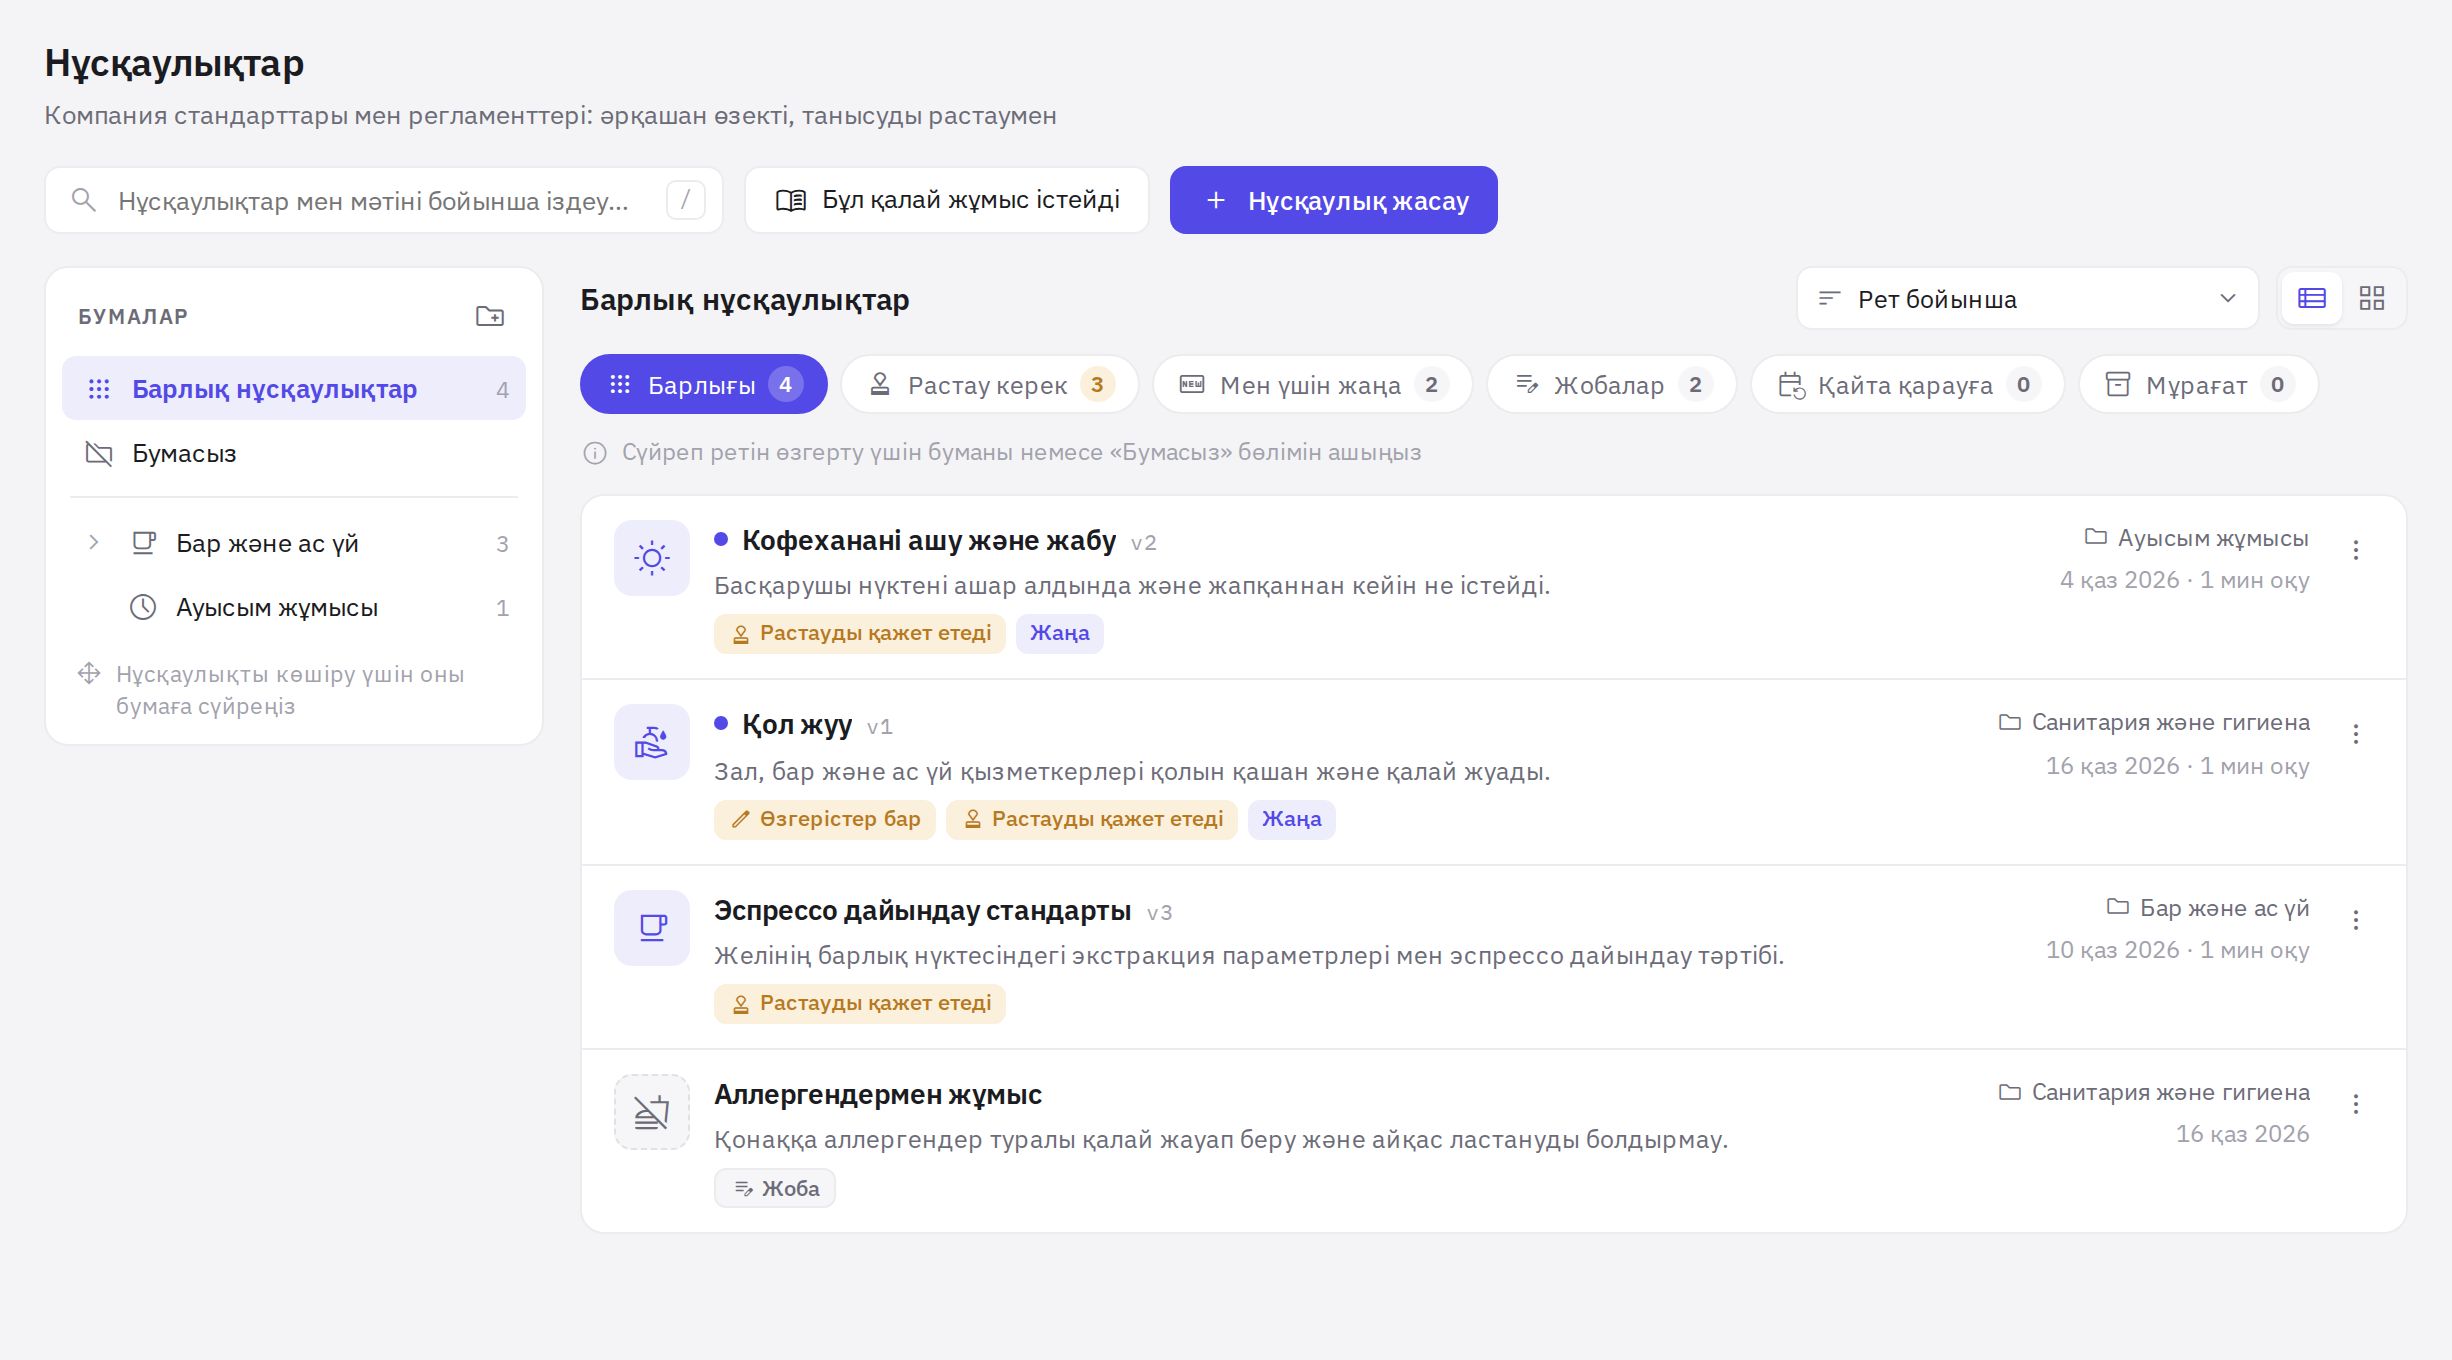Viewport: 2452px width, 1360px height.
Task: Expand the Бар және ас үй folder
Action: coord(93,543)
